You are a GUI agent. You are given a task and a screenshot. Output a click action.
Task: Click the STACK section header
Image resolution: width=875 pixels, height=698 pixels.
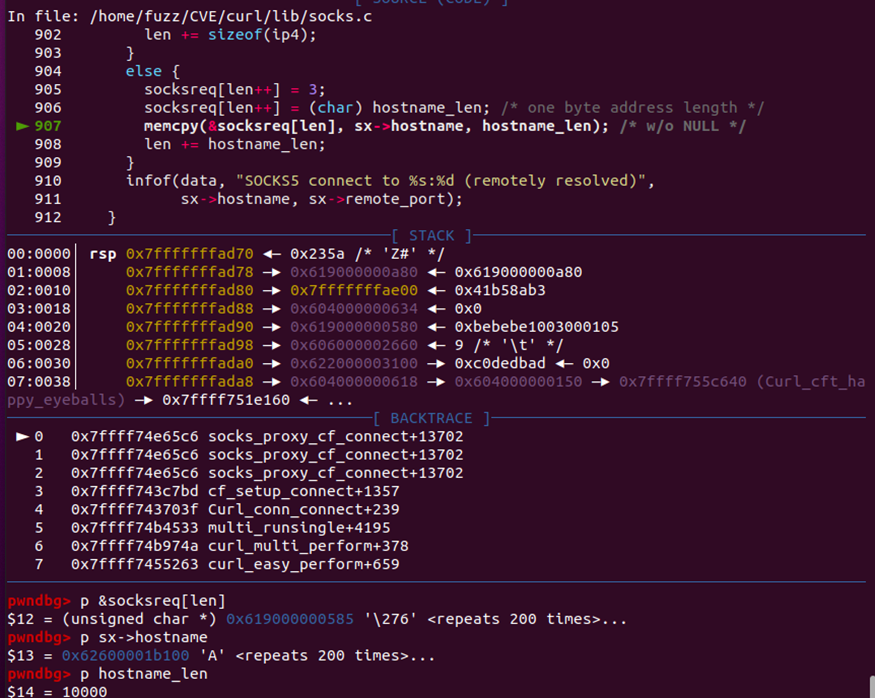tap(432, 236)
